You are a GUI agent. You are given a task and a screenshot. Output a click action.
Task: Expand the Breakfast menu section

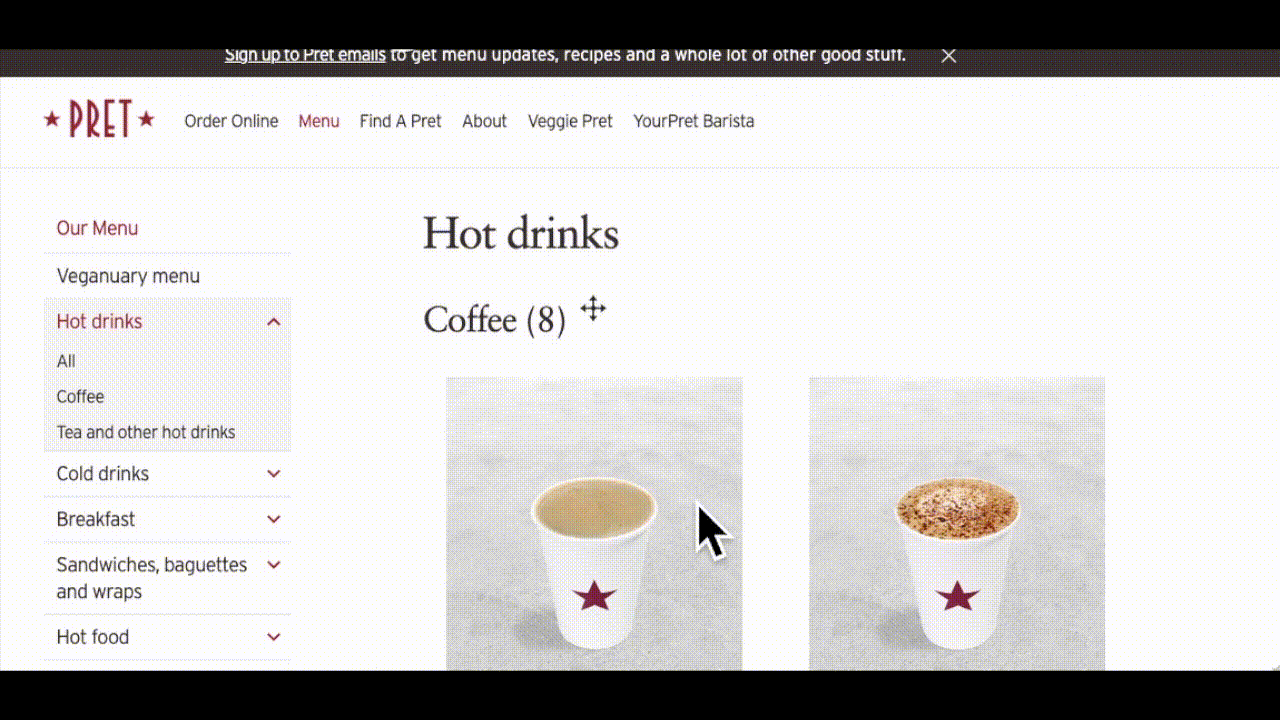[x=274, y=520]
